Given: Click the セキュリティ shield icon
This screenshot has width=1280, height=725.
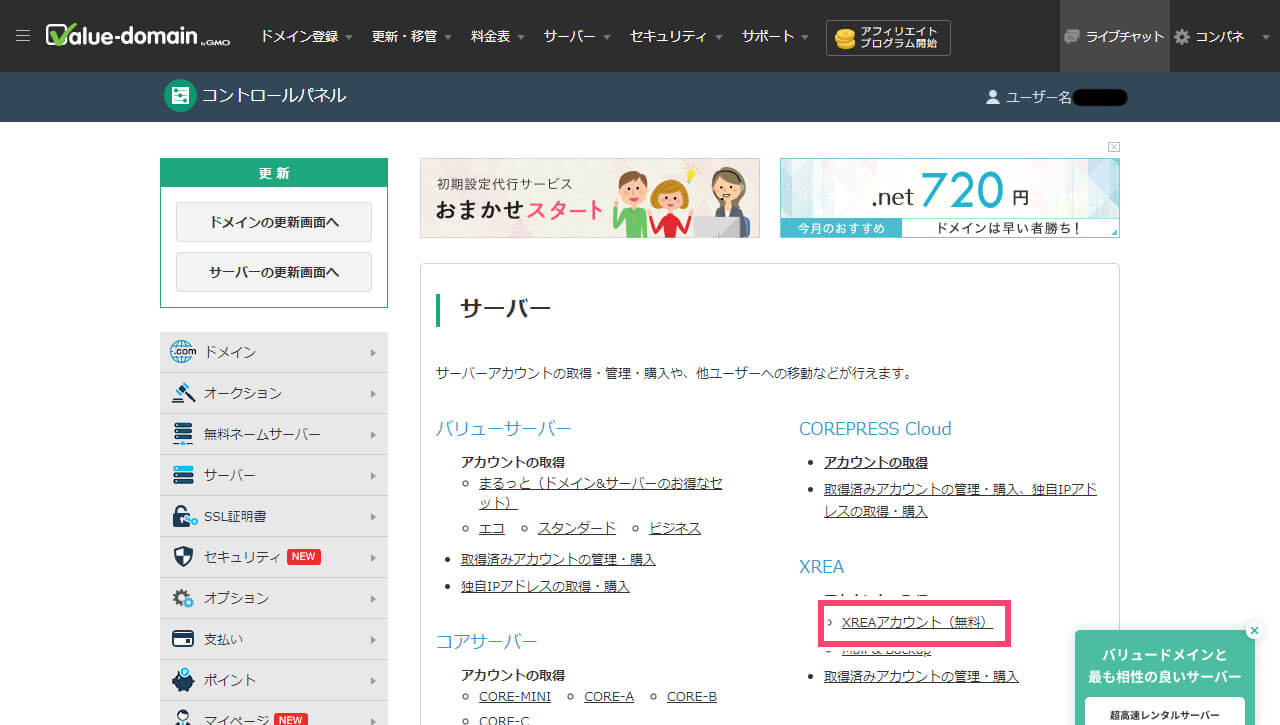Looking at the screenshot, I should [183, 557].
